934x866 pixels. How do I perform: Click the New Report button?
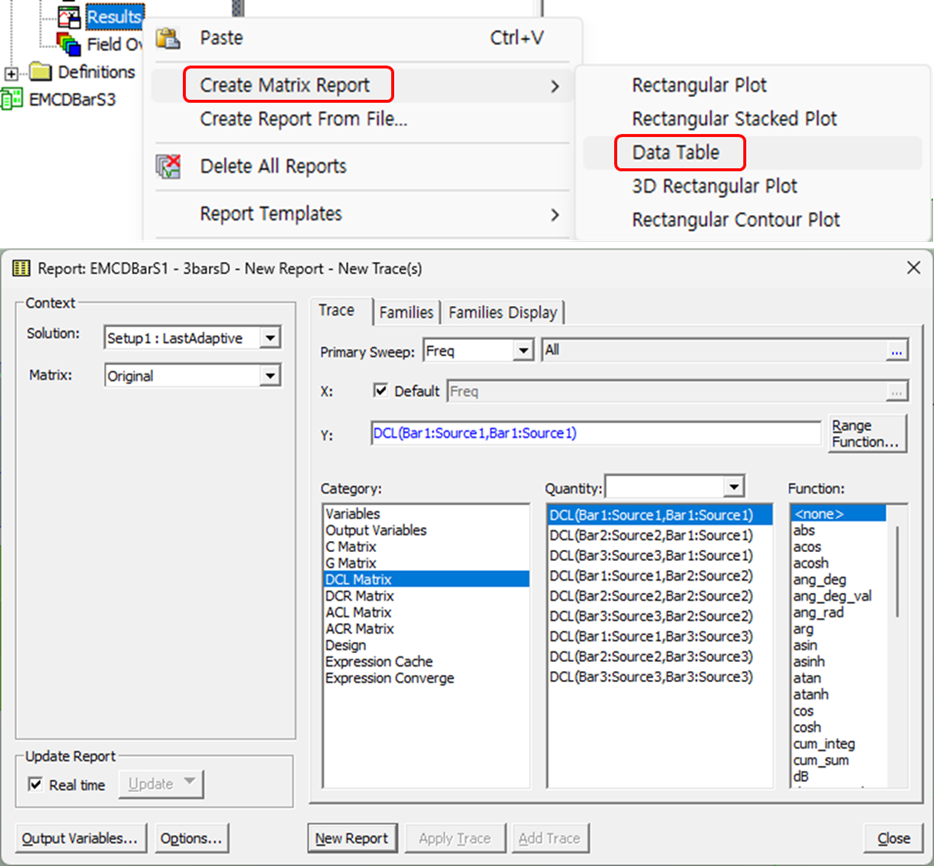pyautogui.click(x=352, y=838)
